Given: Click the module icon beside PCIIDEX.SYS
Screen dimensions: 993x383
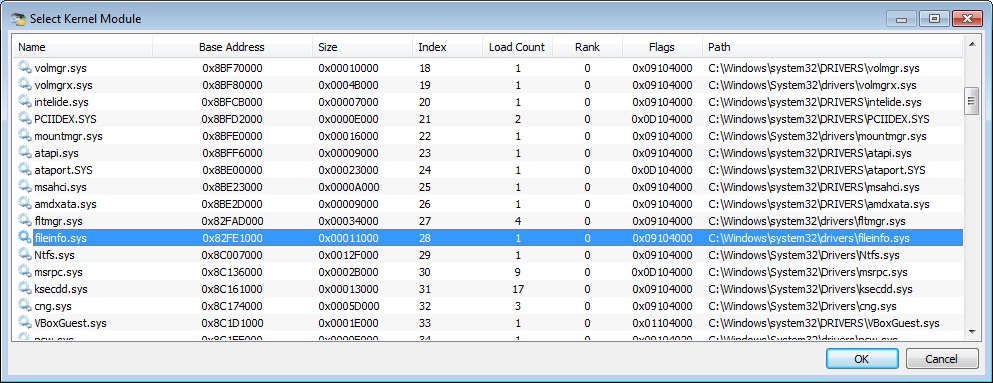Looking at the screenshot, I should [x=25, y=119].
